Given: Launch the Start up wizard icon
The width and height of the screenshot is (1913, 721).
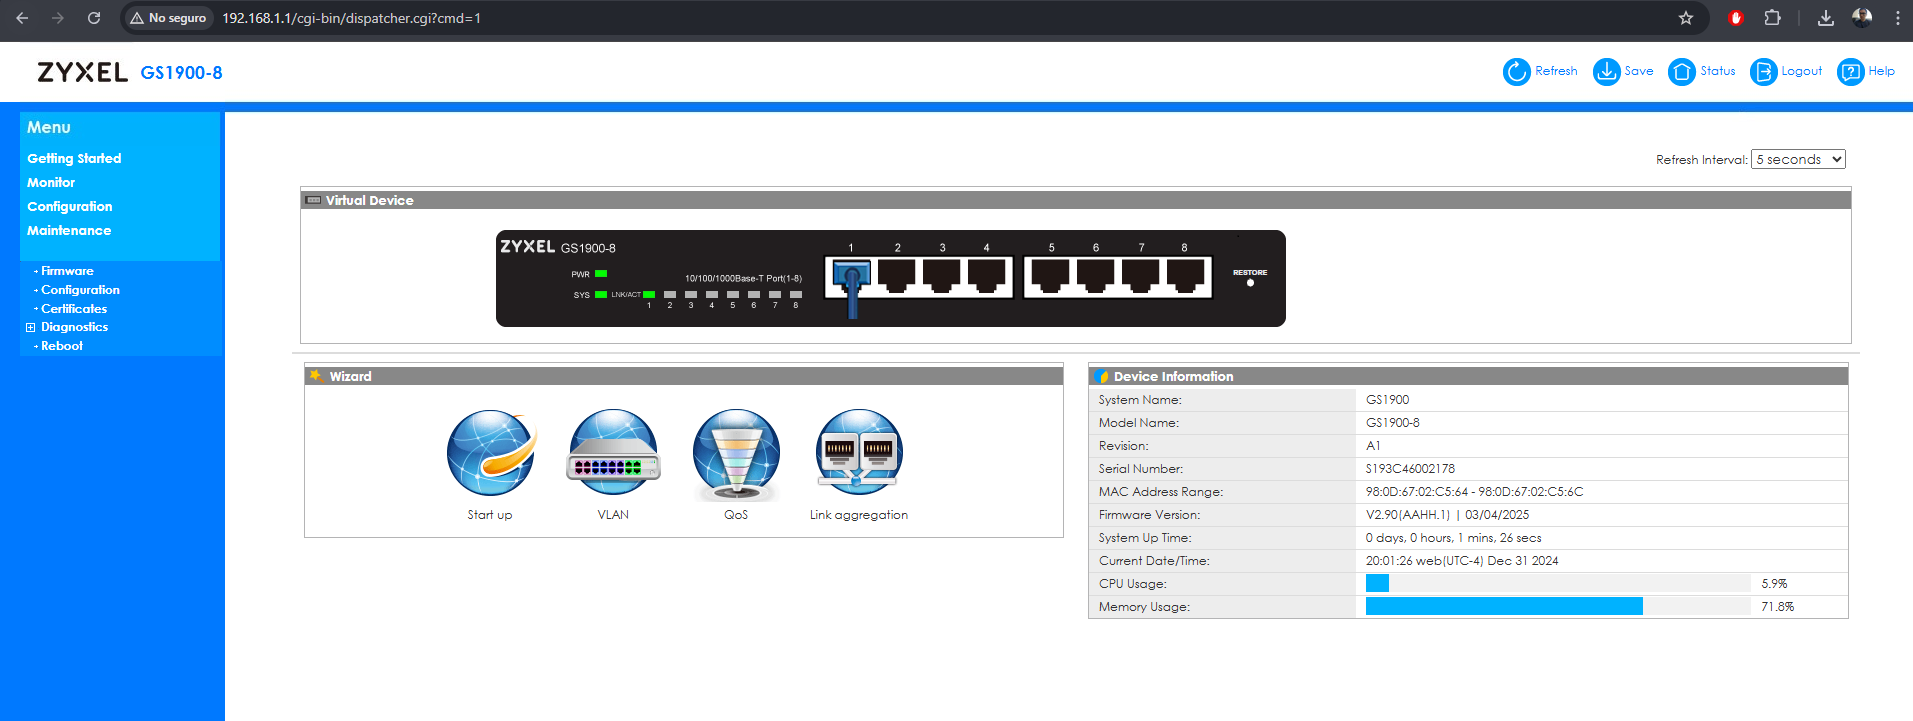Looking at the screenshot, I should click(490, 453).
